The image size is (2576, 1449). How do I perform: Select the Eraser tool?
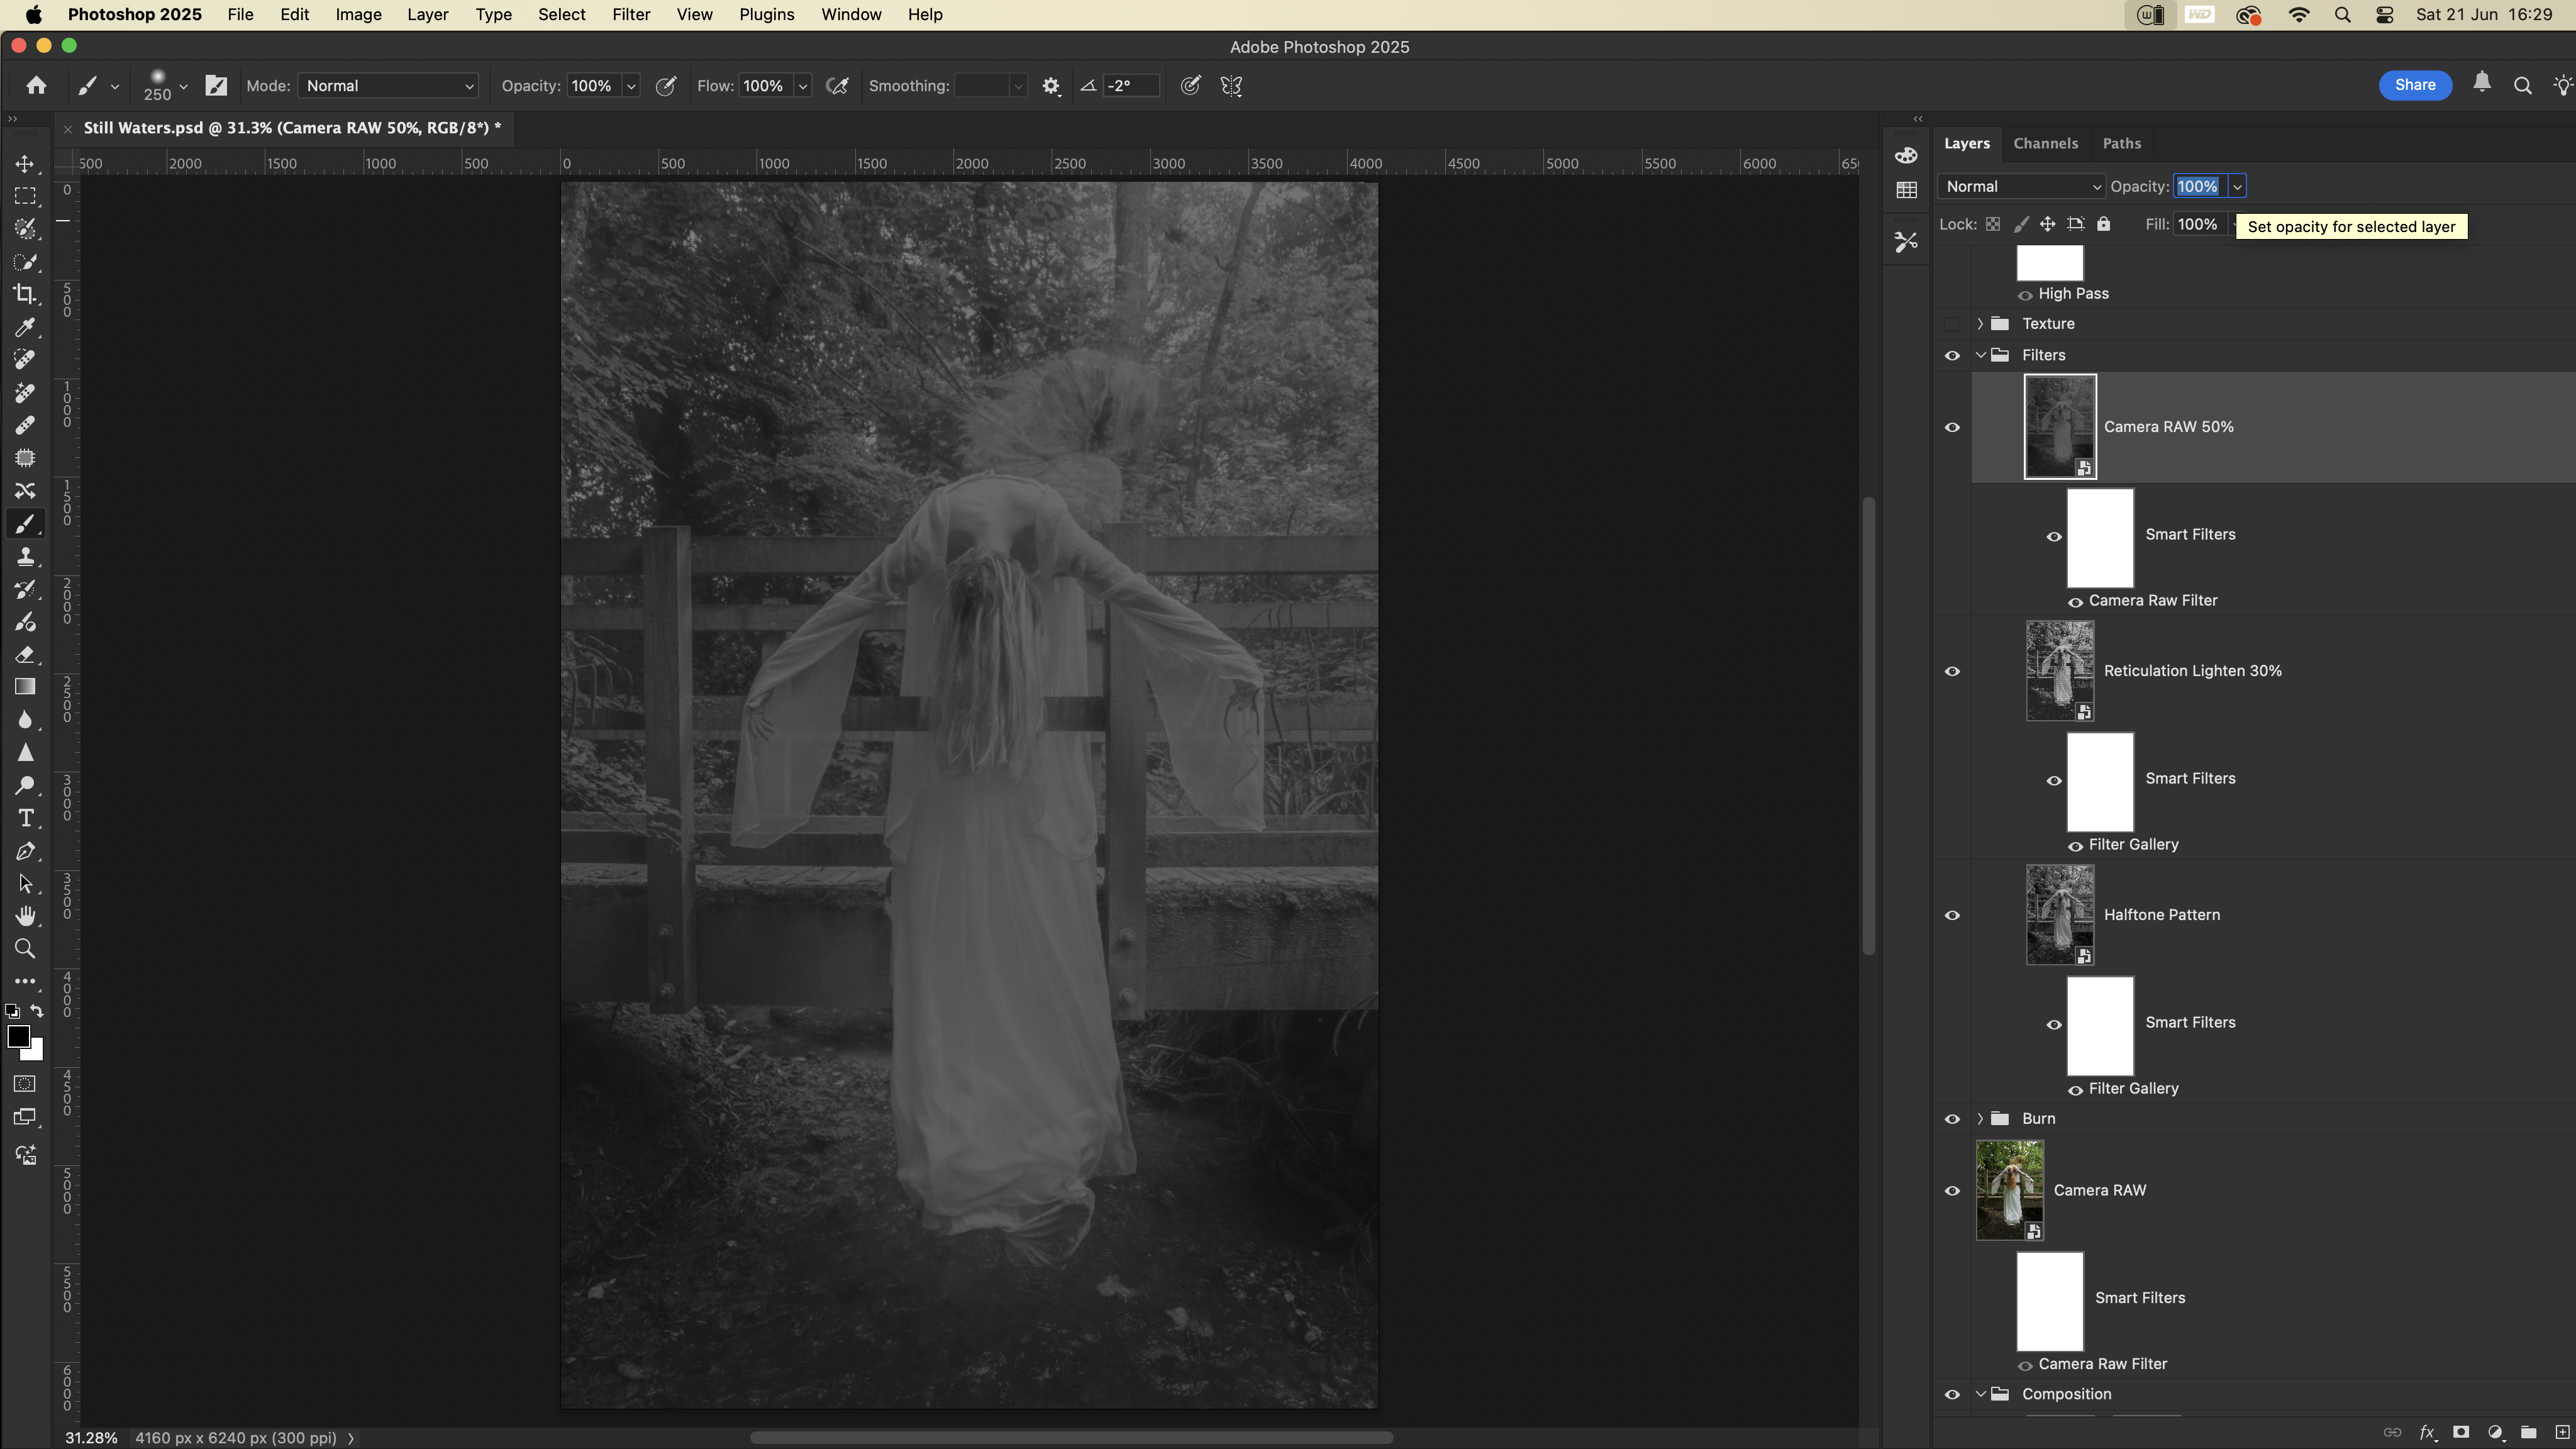(25, 655)
